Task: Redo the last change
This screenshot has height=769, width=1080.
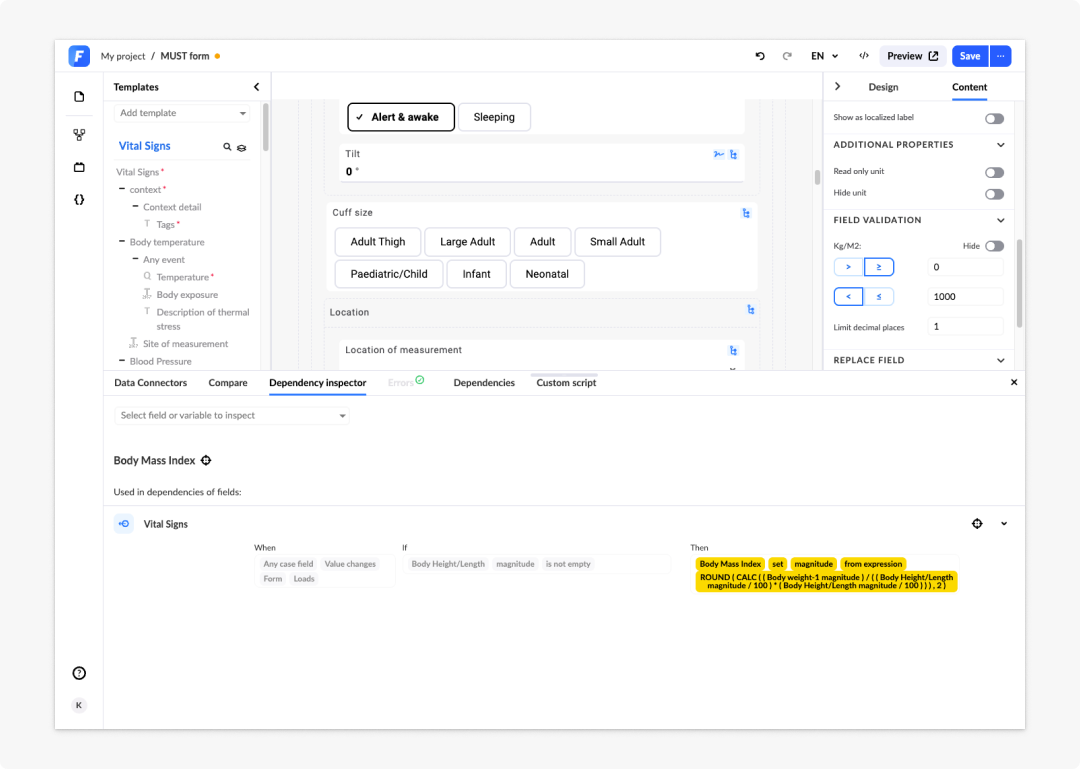Action: pos(787,56)
